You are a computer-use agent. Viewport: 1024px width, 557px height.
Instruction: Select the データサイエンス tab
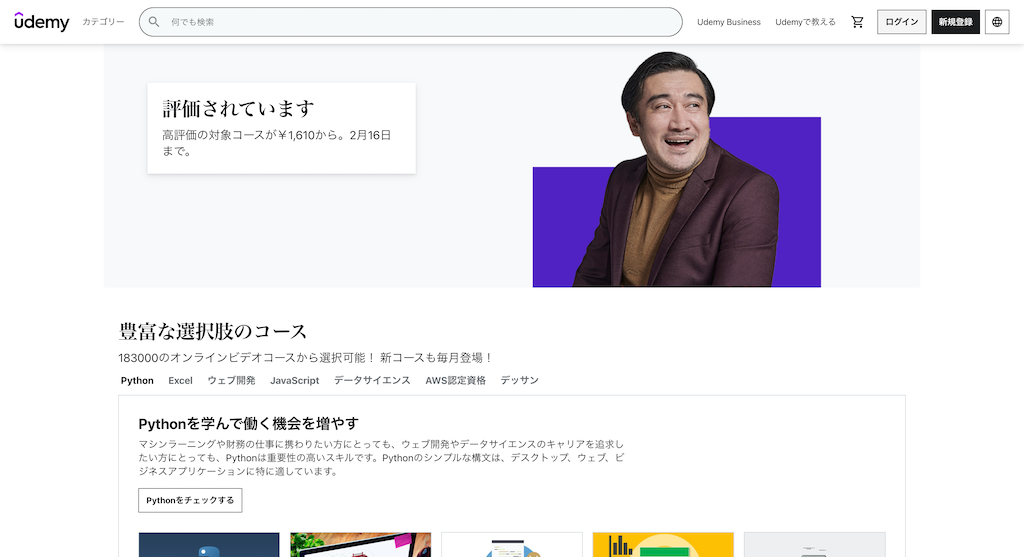pos(372,380)
